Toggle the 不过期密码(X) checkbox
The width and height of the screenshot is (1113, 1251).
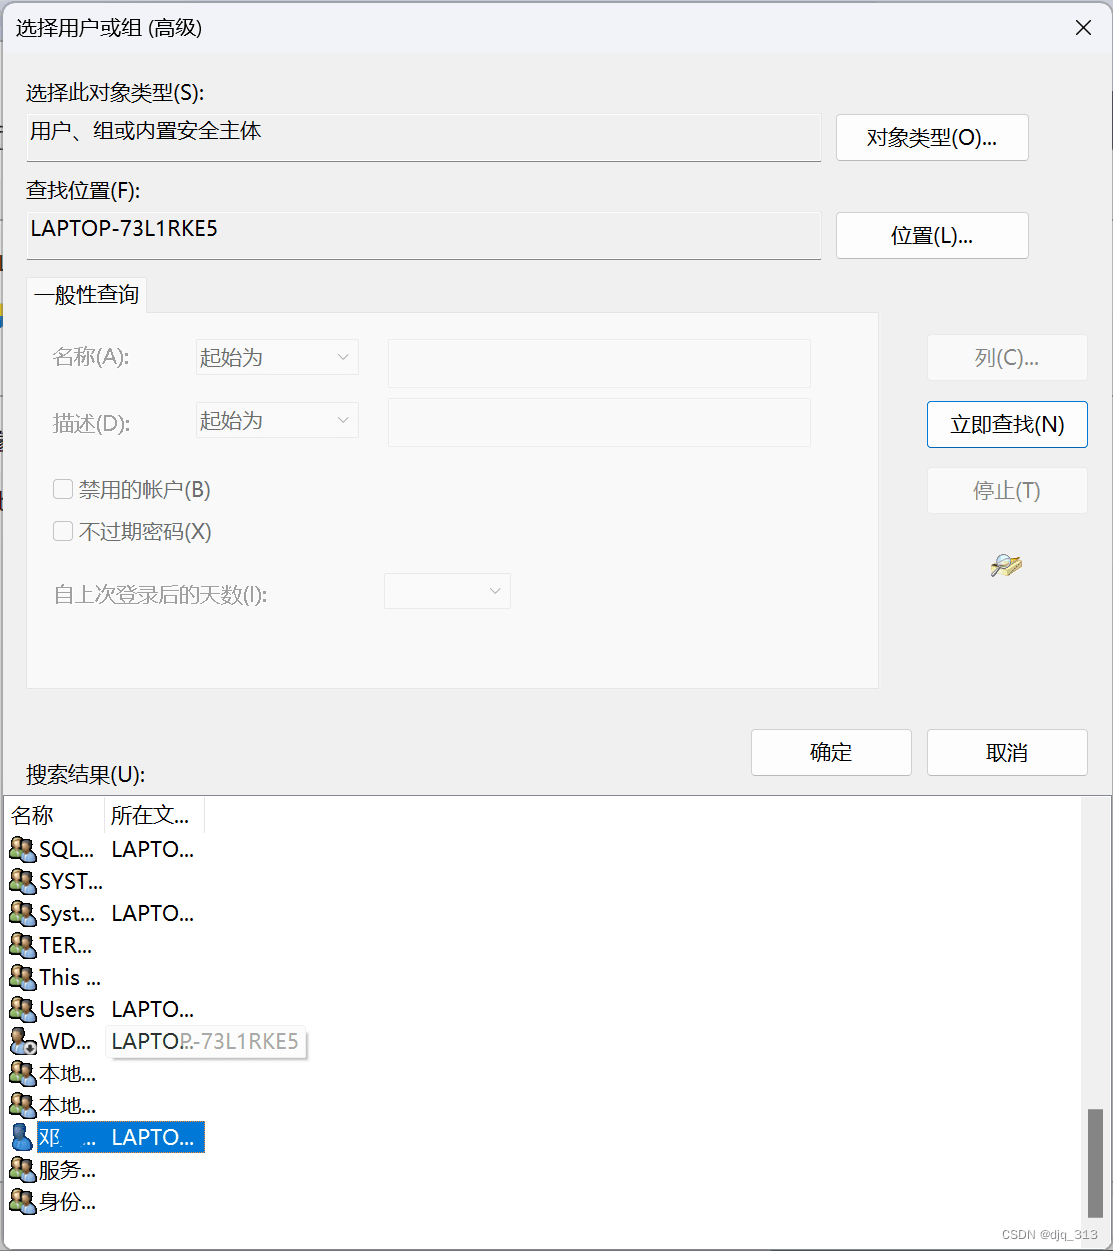[x=63, y=531]
